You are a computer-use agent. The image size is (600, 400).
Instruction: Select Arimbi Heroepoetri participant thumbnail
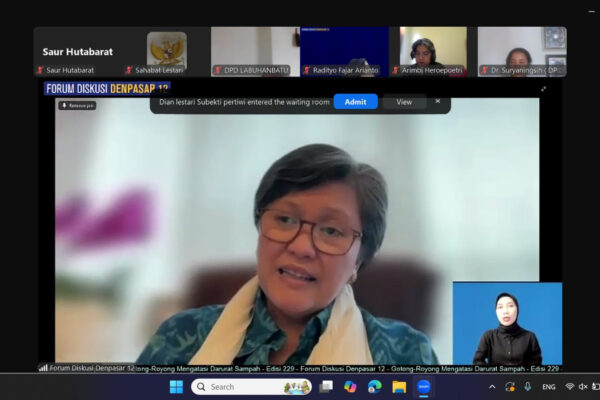[x=433, y=52]
